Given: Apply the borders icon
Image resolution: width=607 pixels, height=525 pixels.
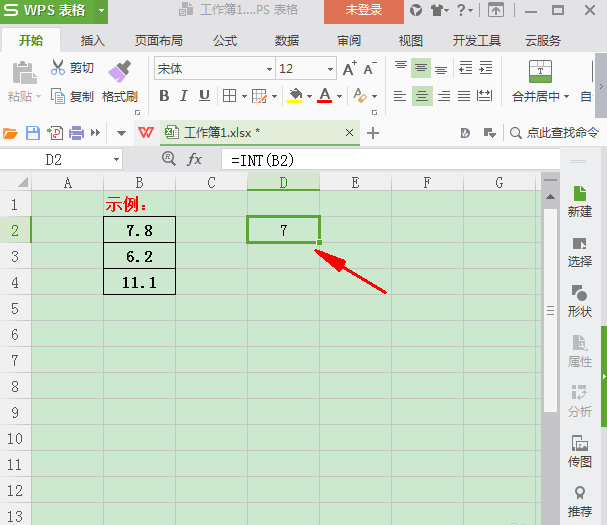Looking at the screenshot, I should (229, 96).
